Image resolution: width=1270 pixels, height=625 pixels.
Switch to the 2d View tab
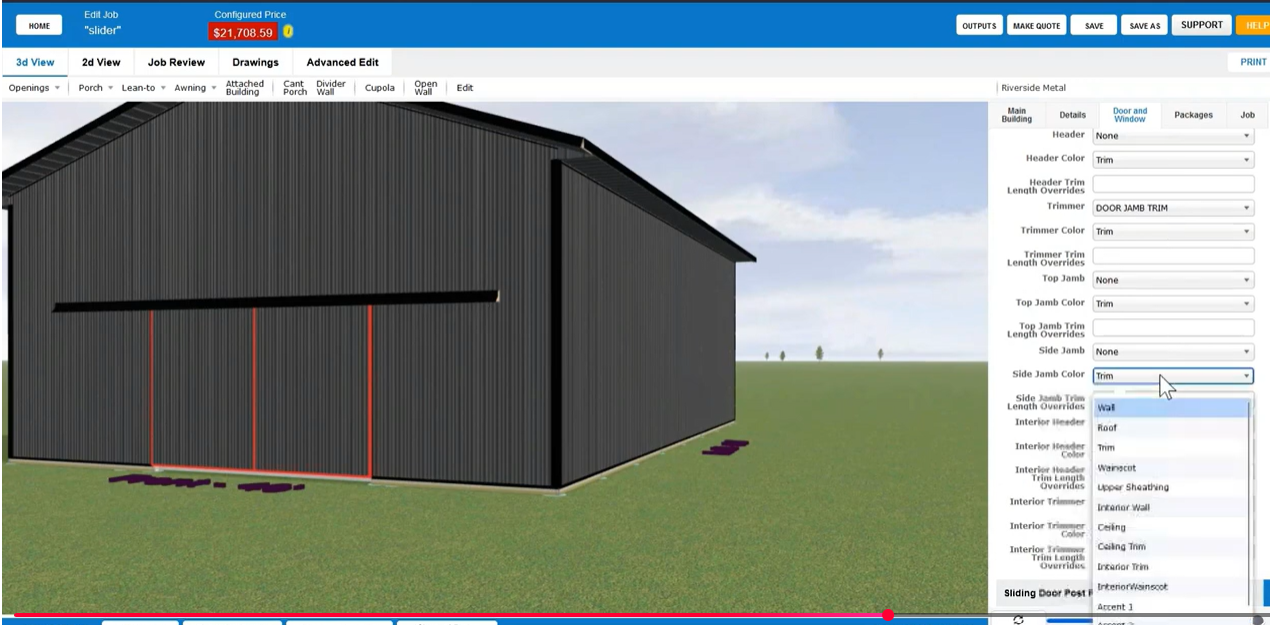tap(101, 62)
